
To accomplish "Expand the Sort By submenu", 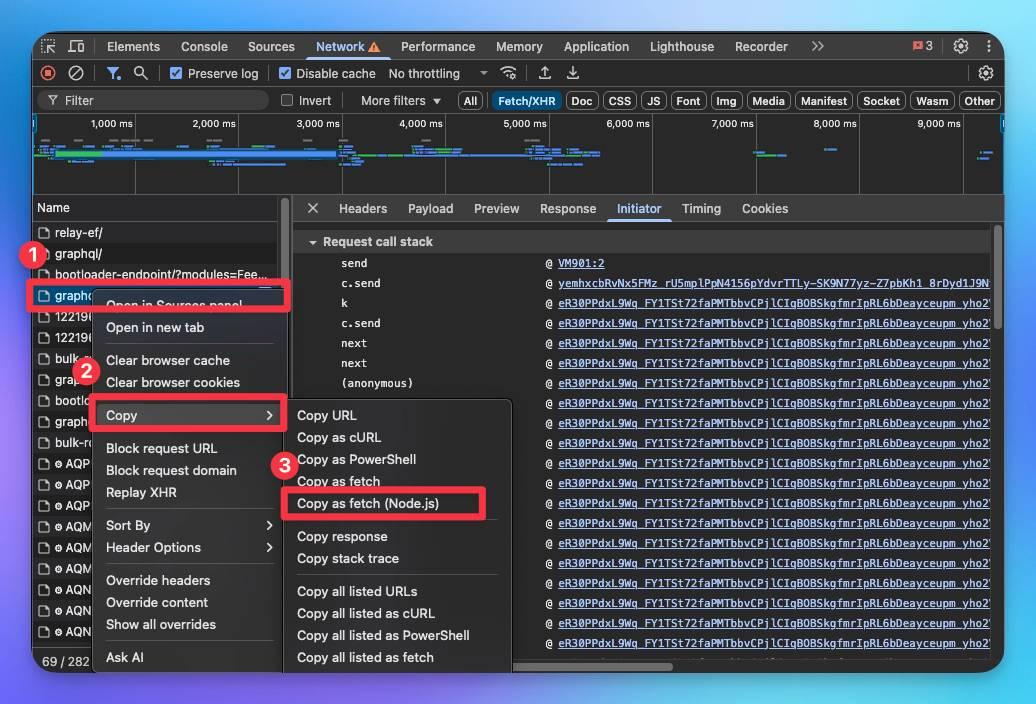I will [188, 526].
